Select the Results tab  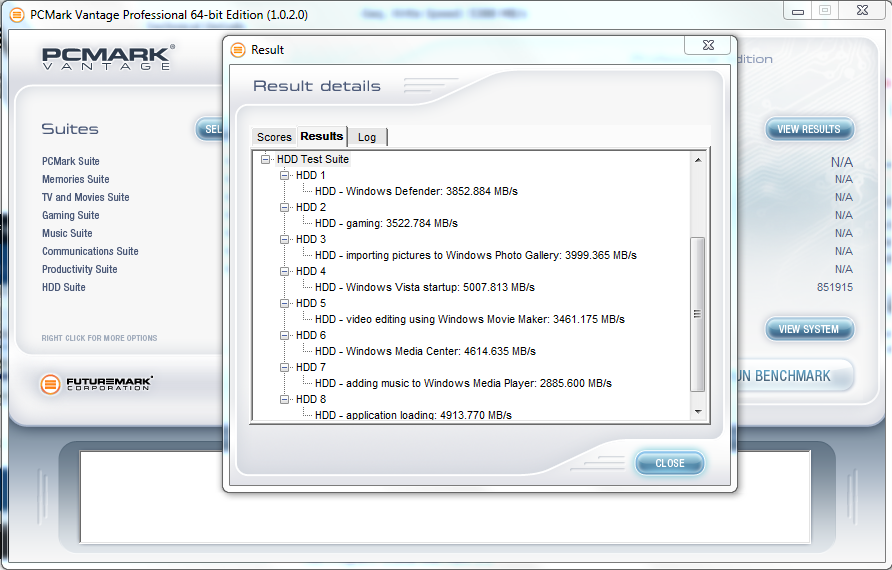coord(322,137)
